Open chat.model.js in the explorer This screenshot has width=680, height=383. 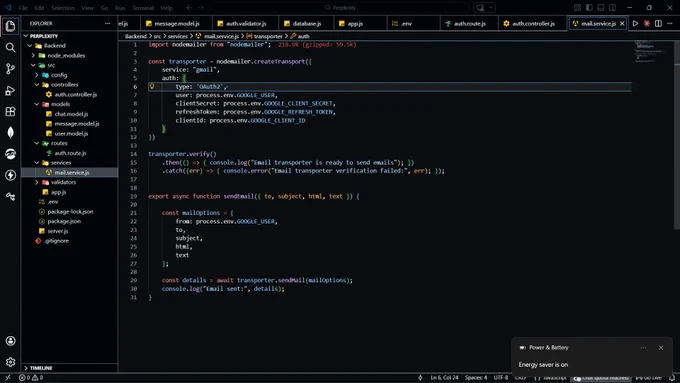[71, 114]
